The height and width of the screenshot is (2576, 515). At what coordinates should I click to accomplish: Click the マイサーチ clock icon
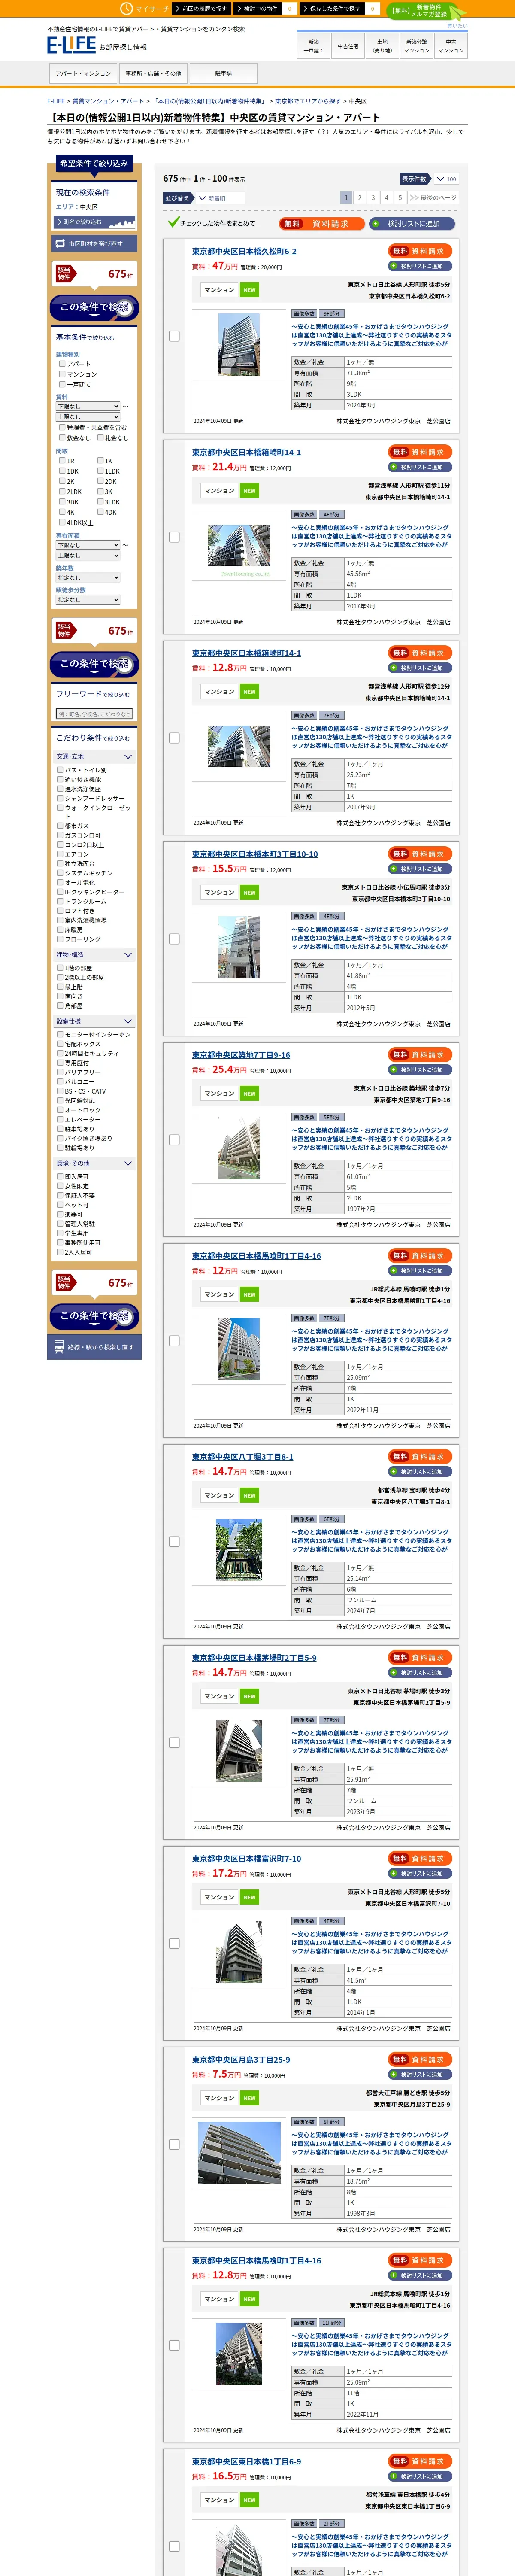pyautogui.click(x=127, y=8)
